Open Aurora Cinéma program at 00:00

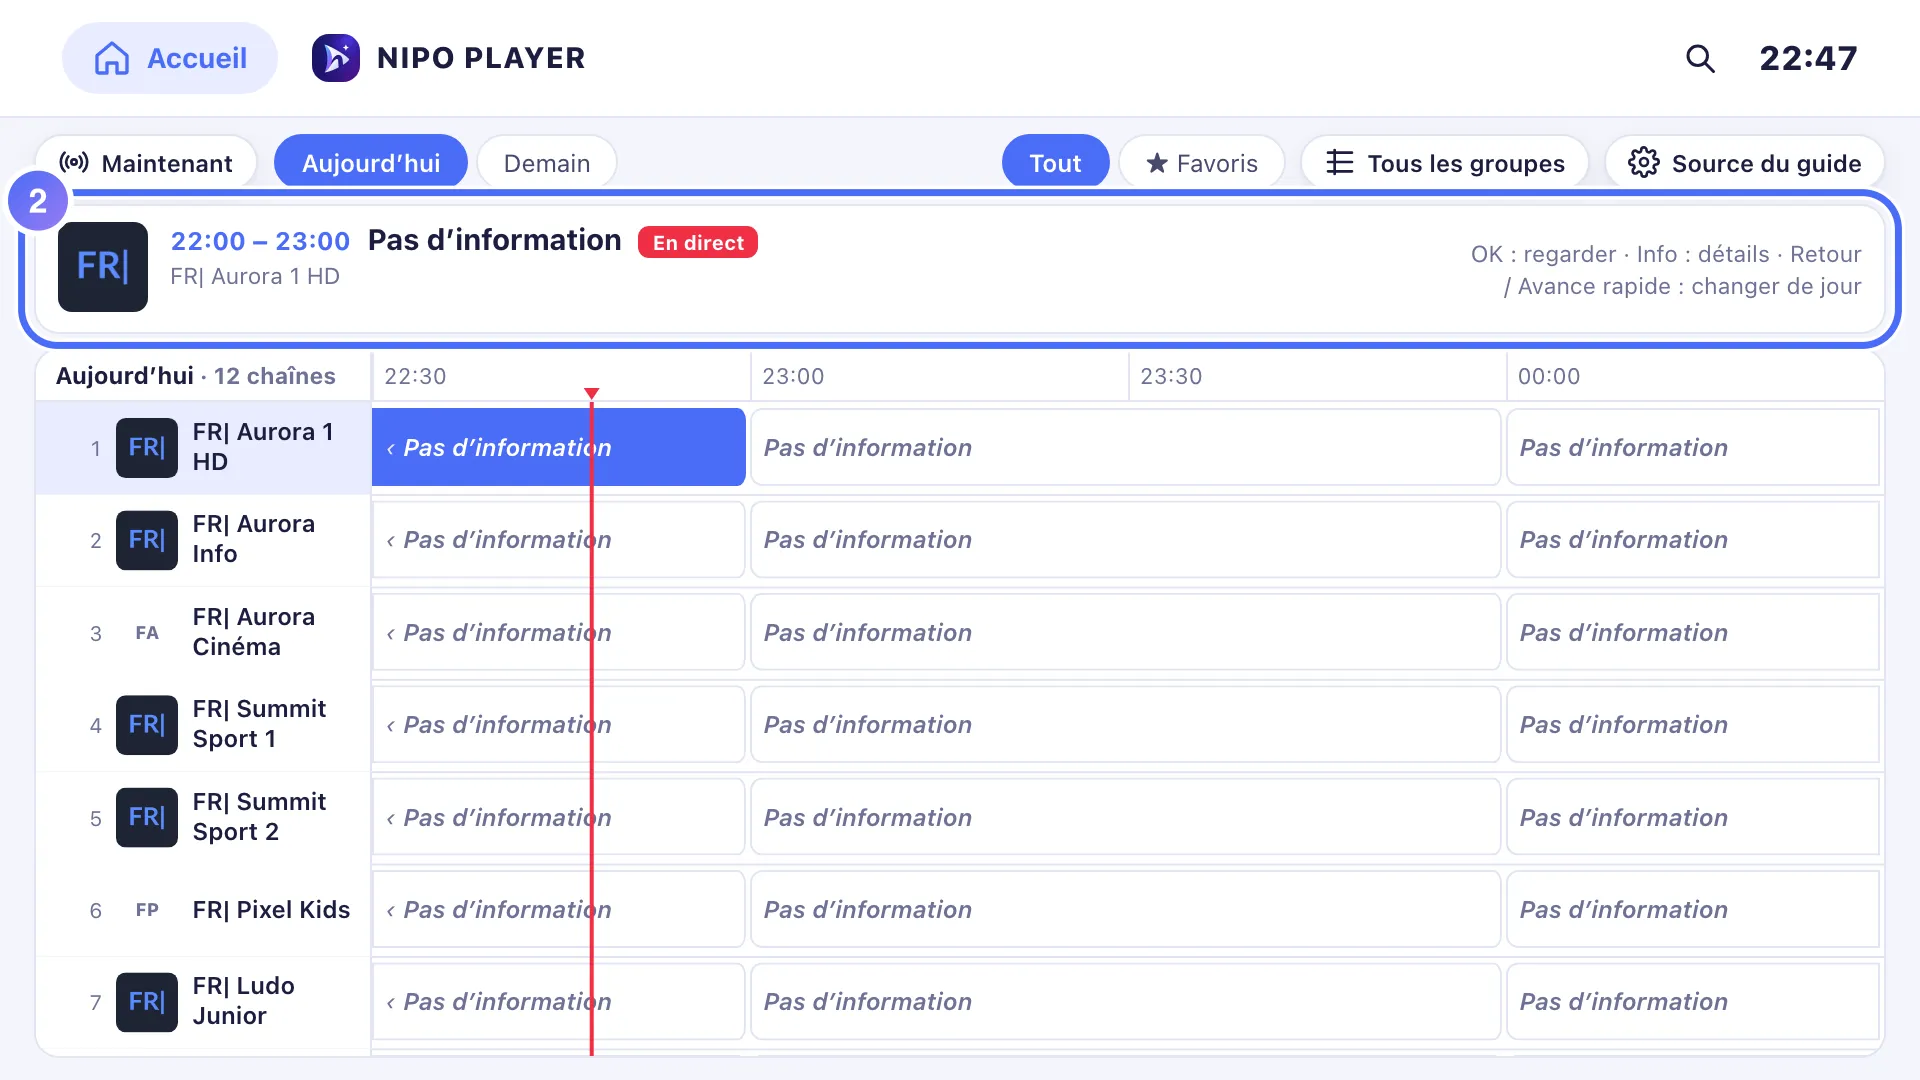click(x=1693, y=632)
